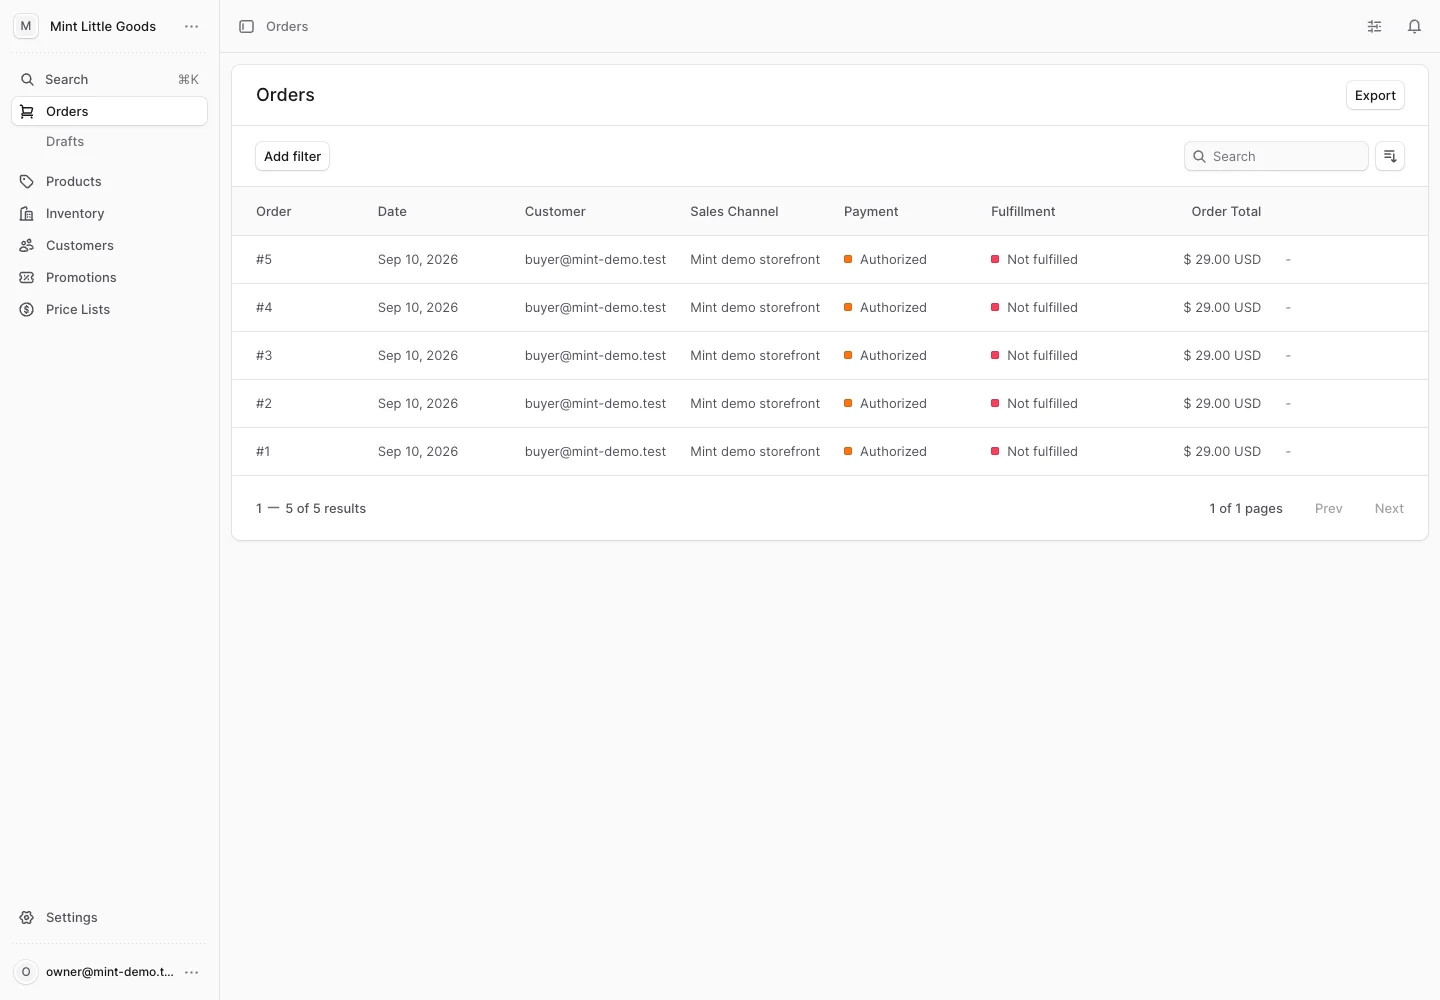Click the Prev page button
Screen dimensions: 1440x1000
1328,508
